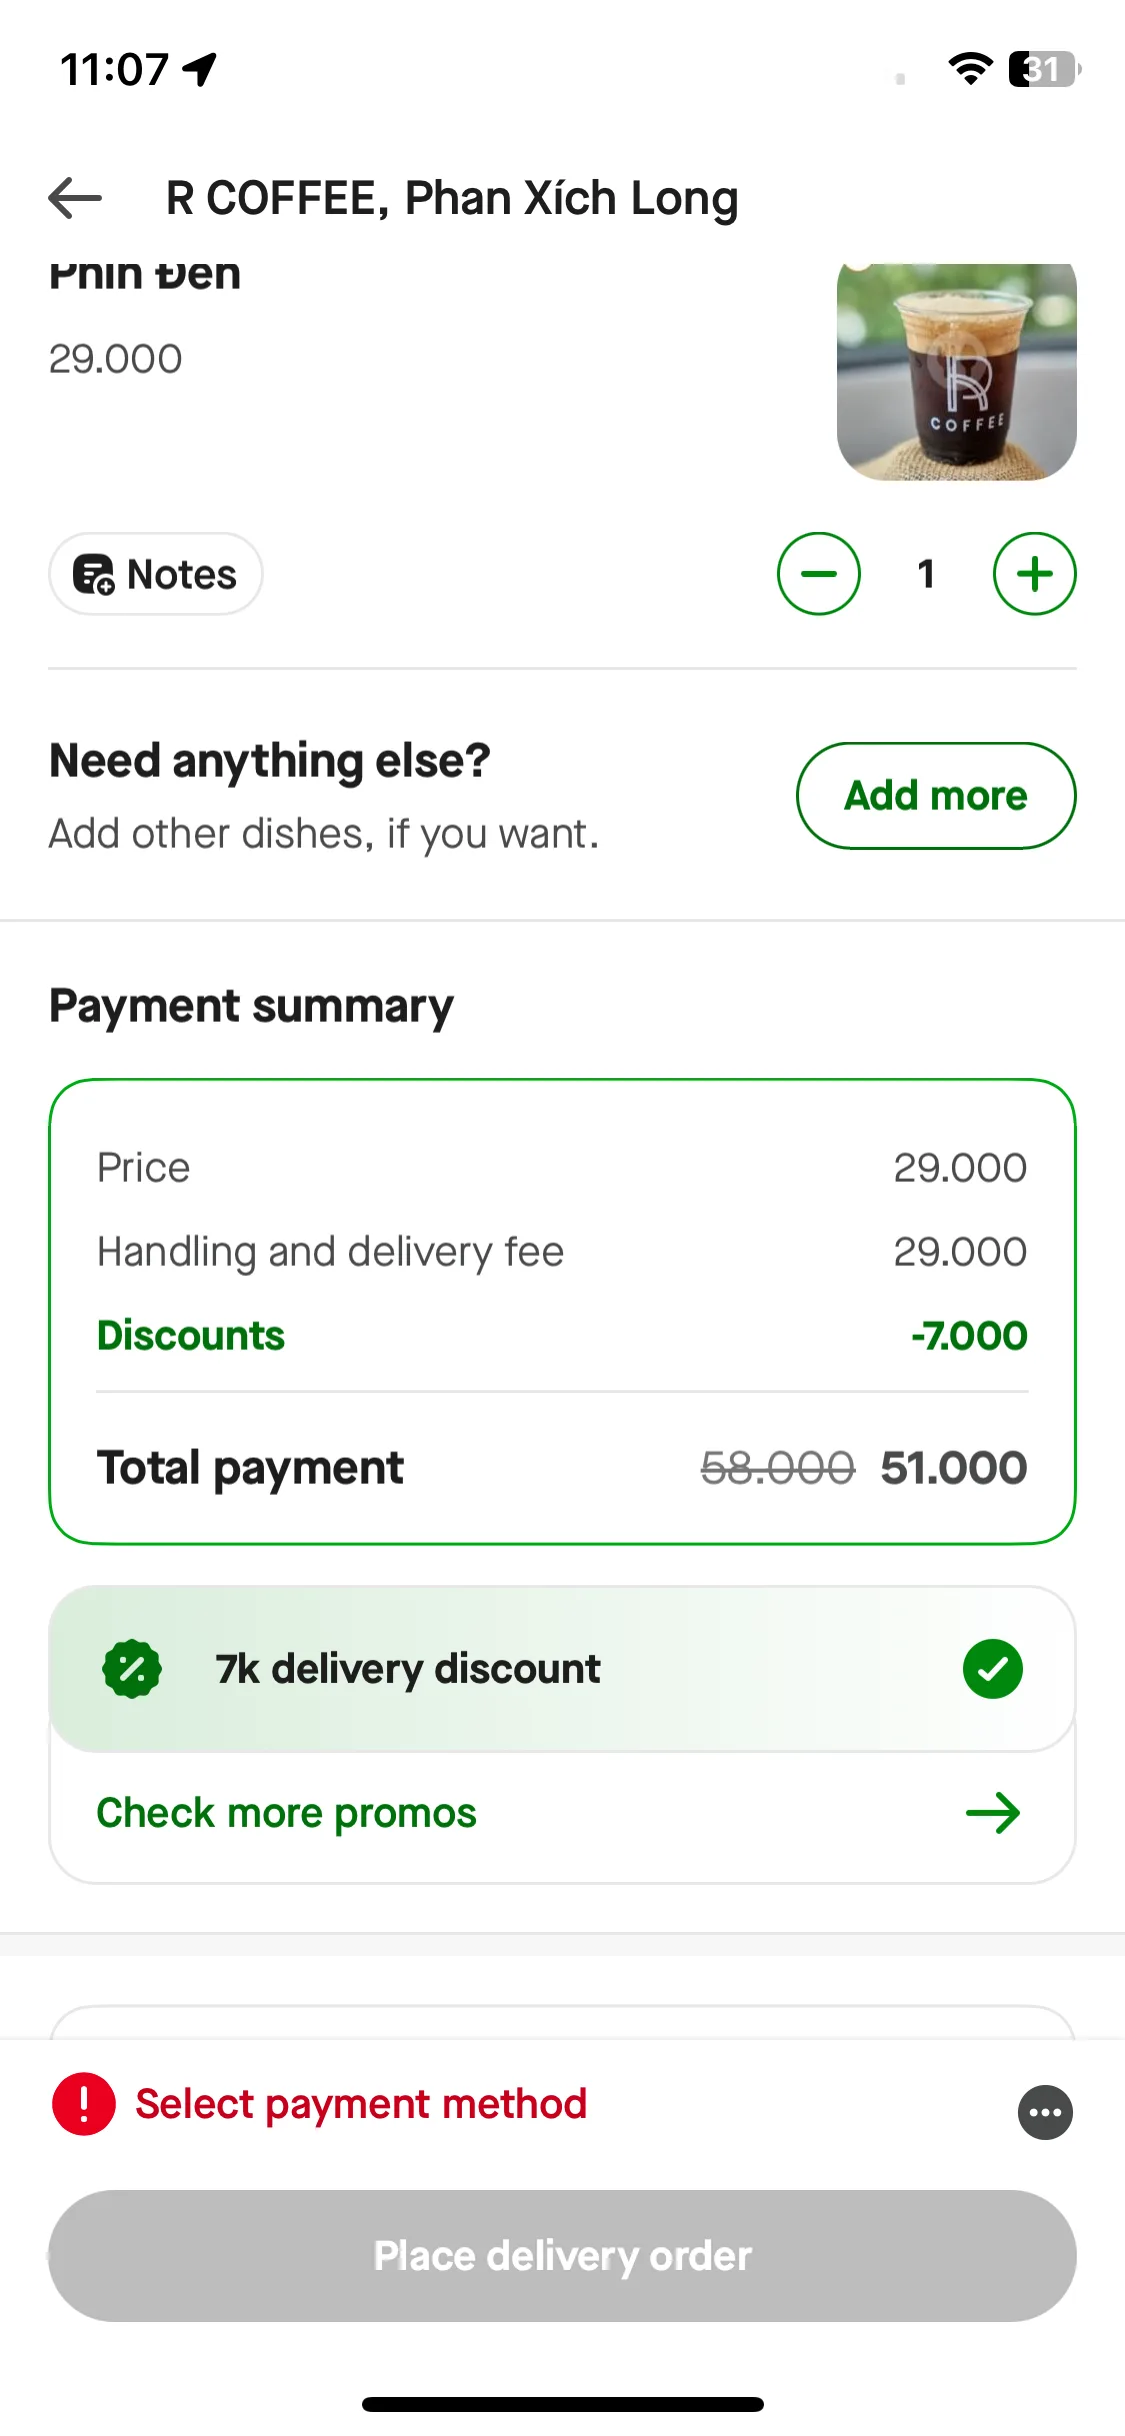Tap the Discounts row in payment summary
This screenshot has width=1125, height=2436.
562,1336
